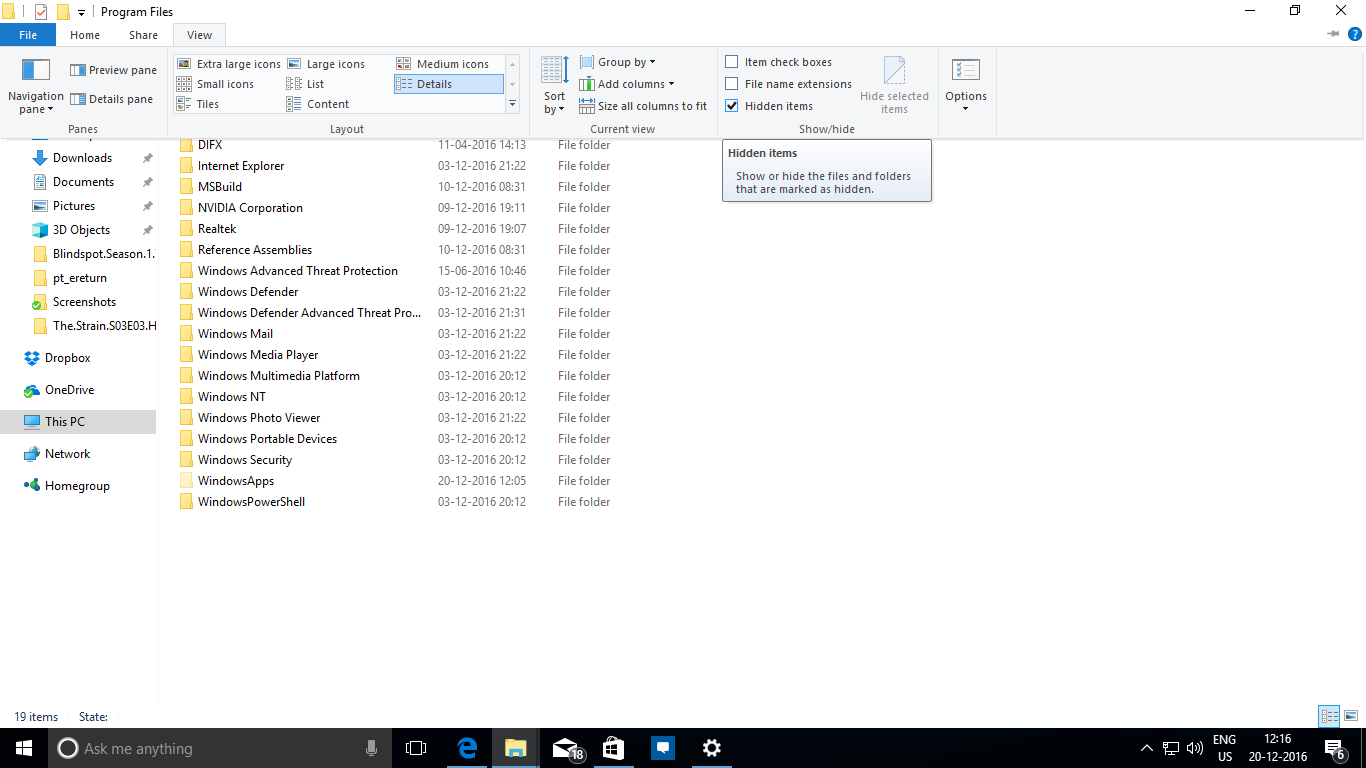Select the Windows Defender folder
The height and width of the screenshot is (768, 1366).
[x=248, y=292]
